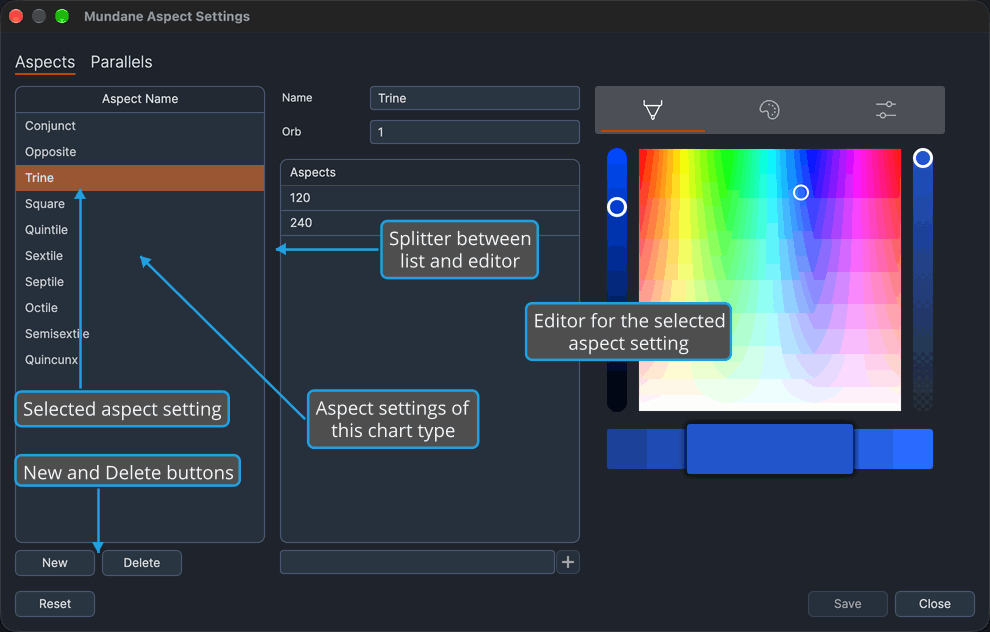Select the Conjunct aspect row
990x632 pixels.
coord(140,126)
